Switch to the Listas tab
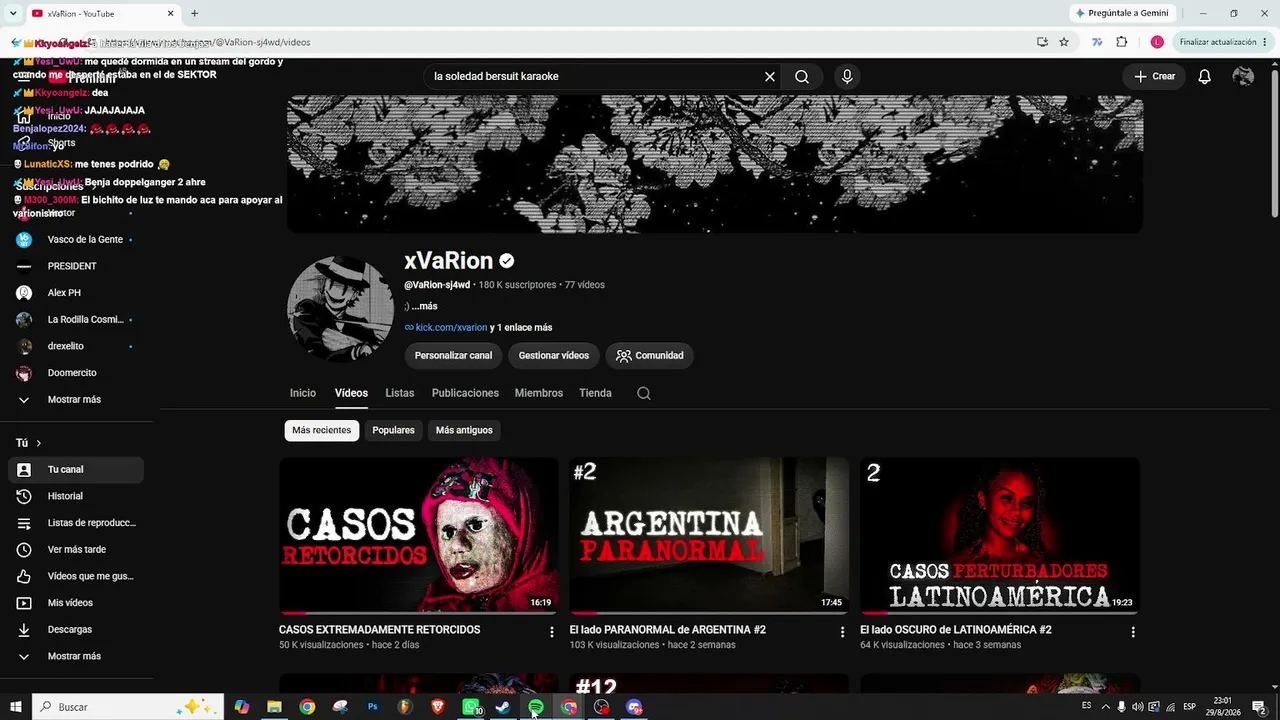1280x720 pixels. coord(400,393)
